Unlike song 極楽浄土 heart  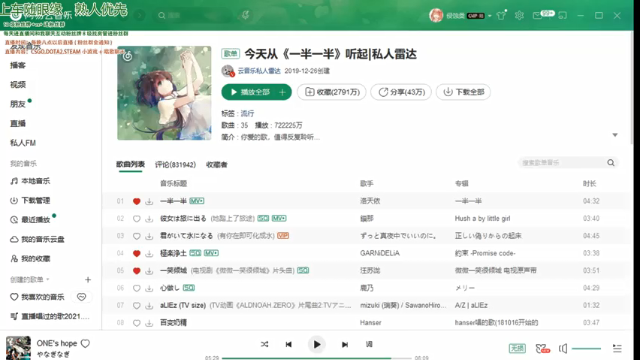(137, 253)
